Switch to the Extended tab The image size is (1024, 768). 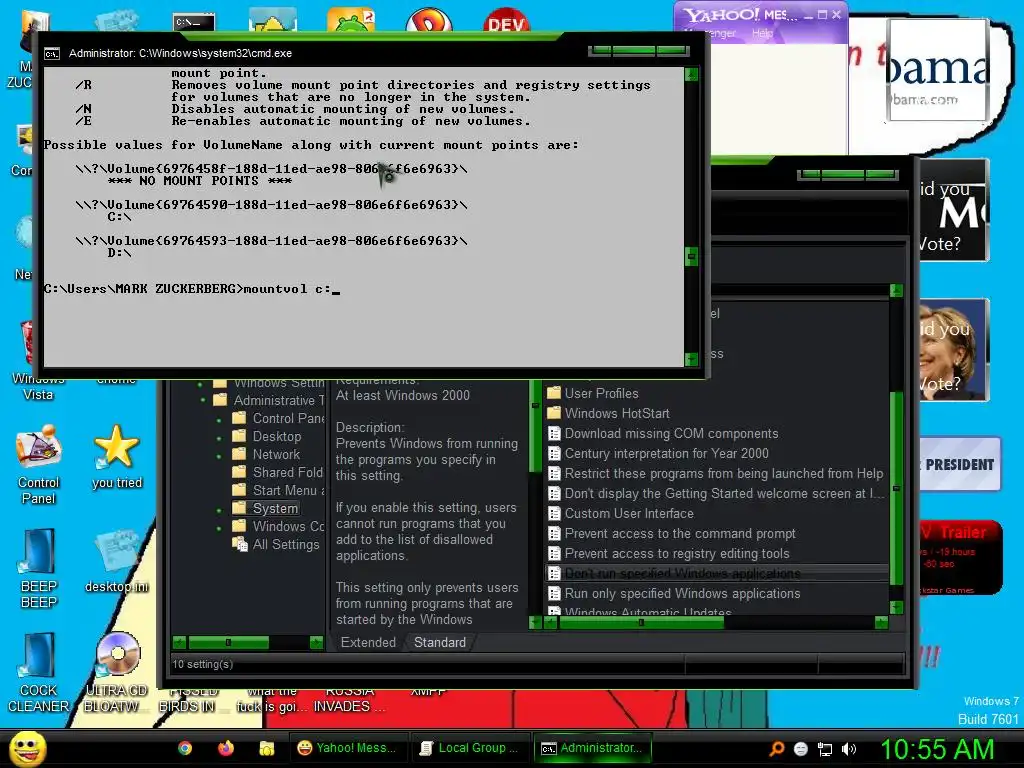pyautogui.click(x=368, y=642)
